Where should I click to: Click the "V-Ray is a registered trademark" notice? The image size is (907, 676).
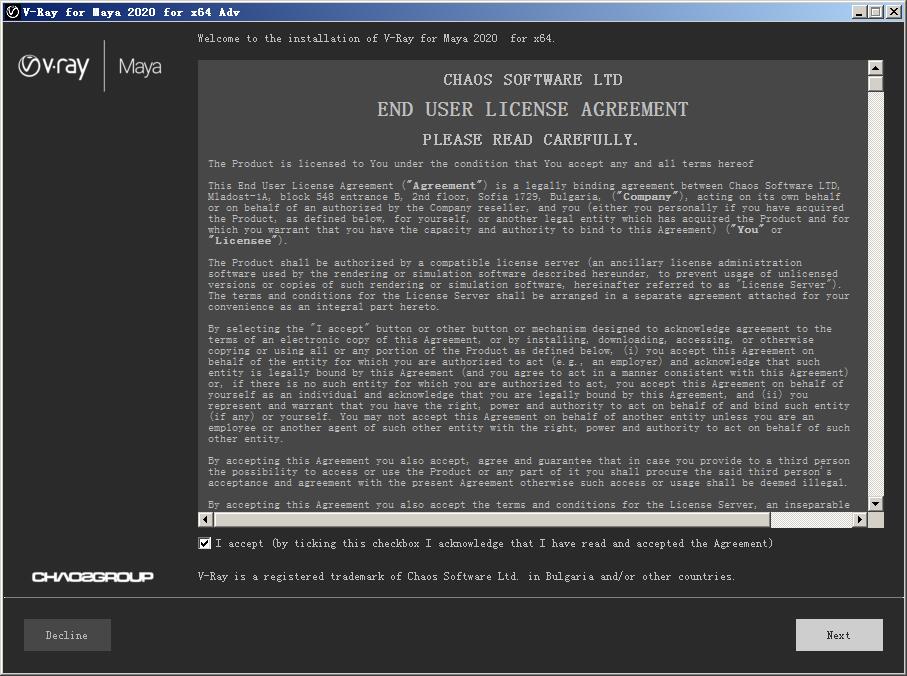466,576
